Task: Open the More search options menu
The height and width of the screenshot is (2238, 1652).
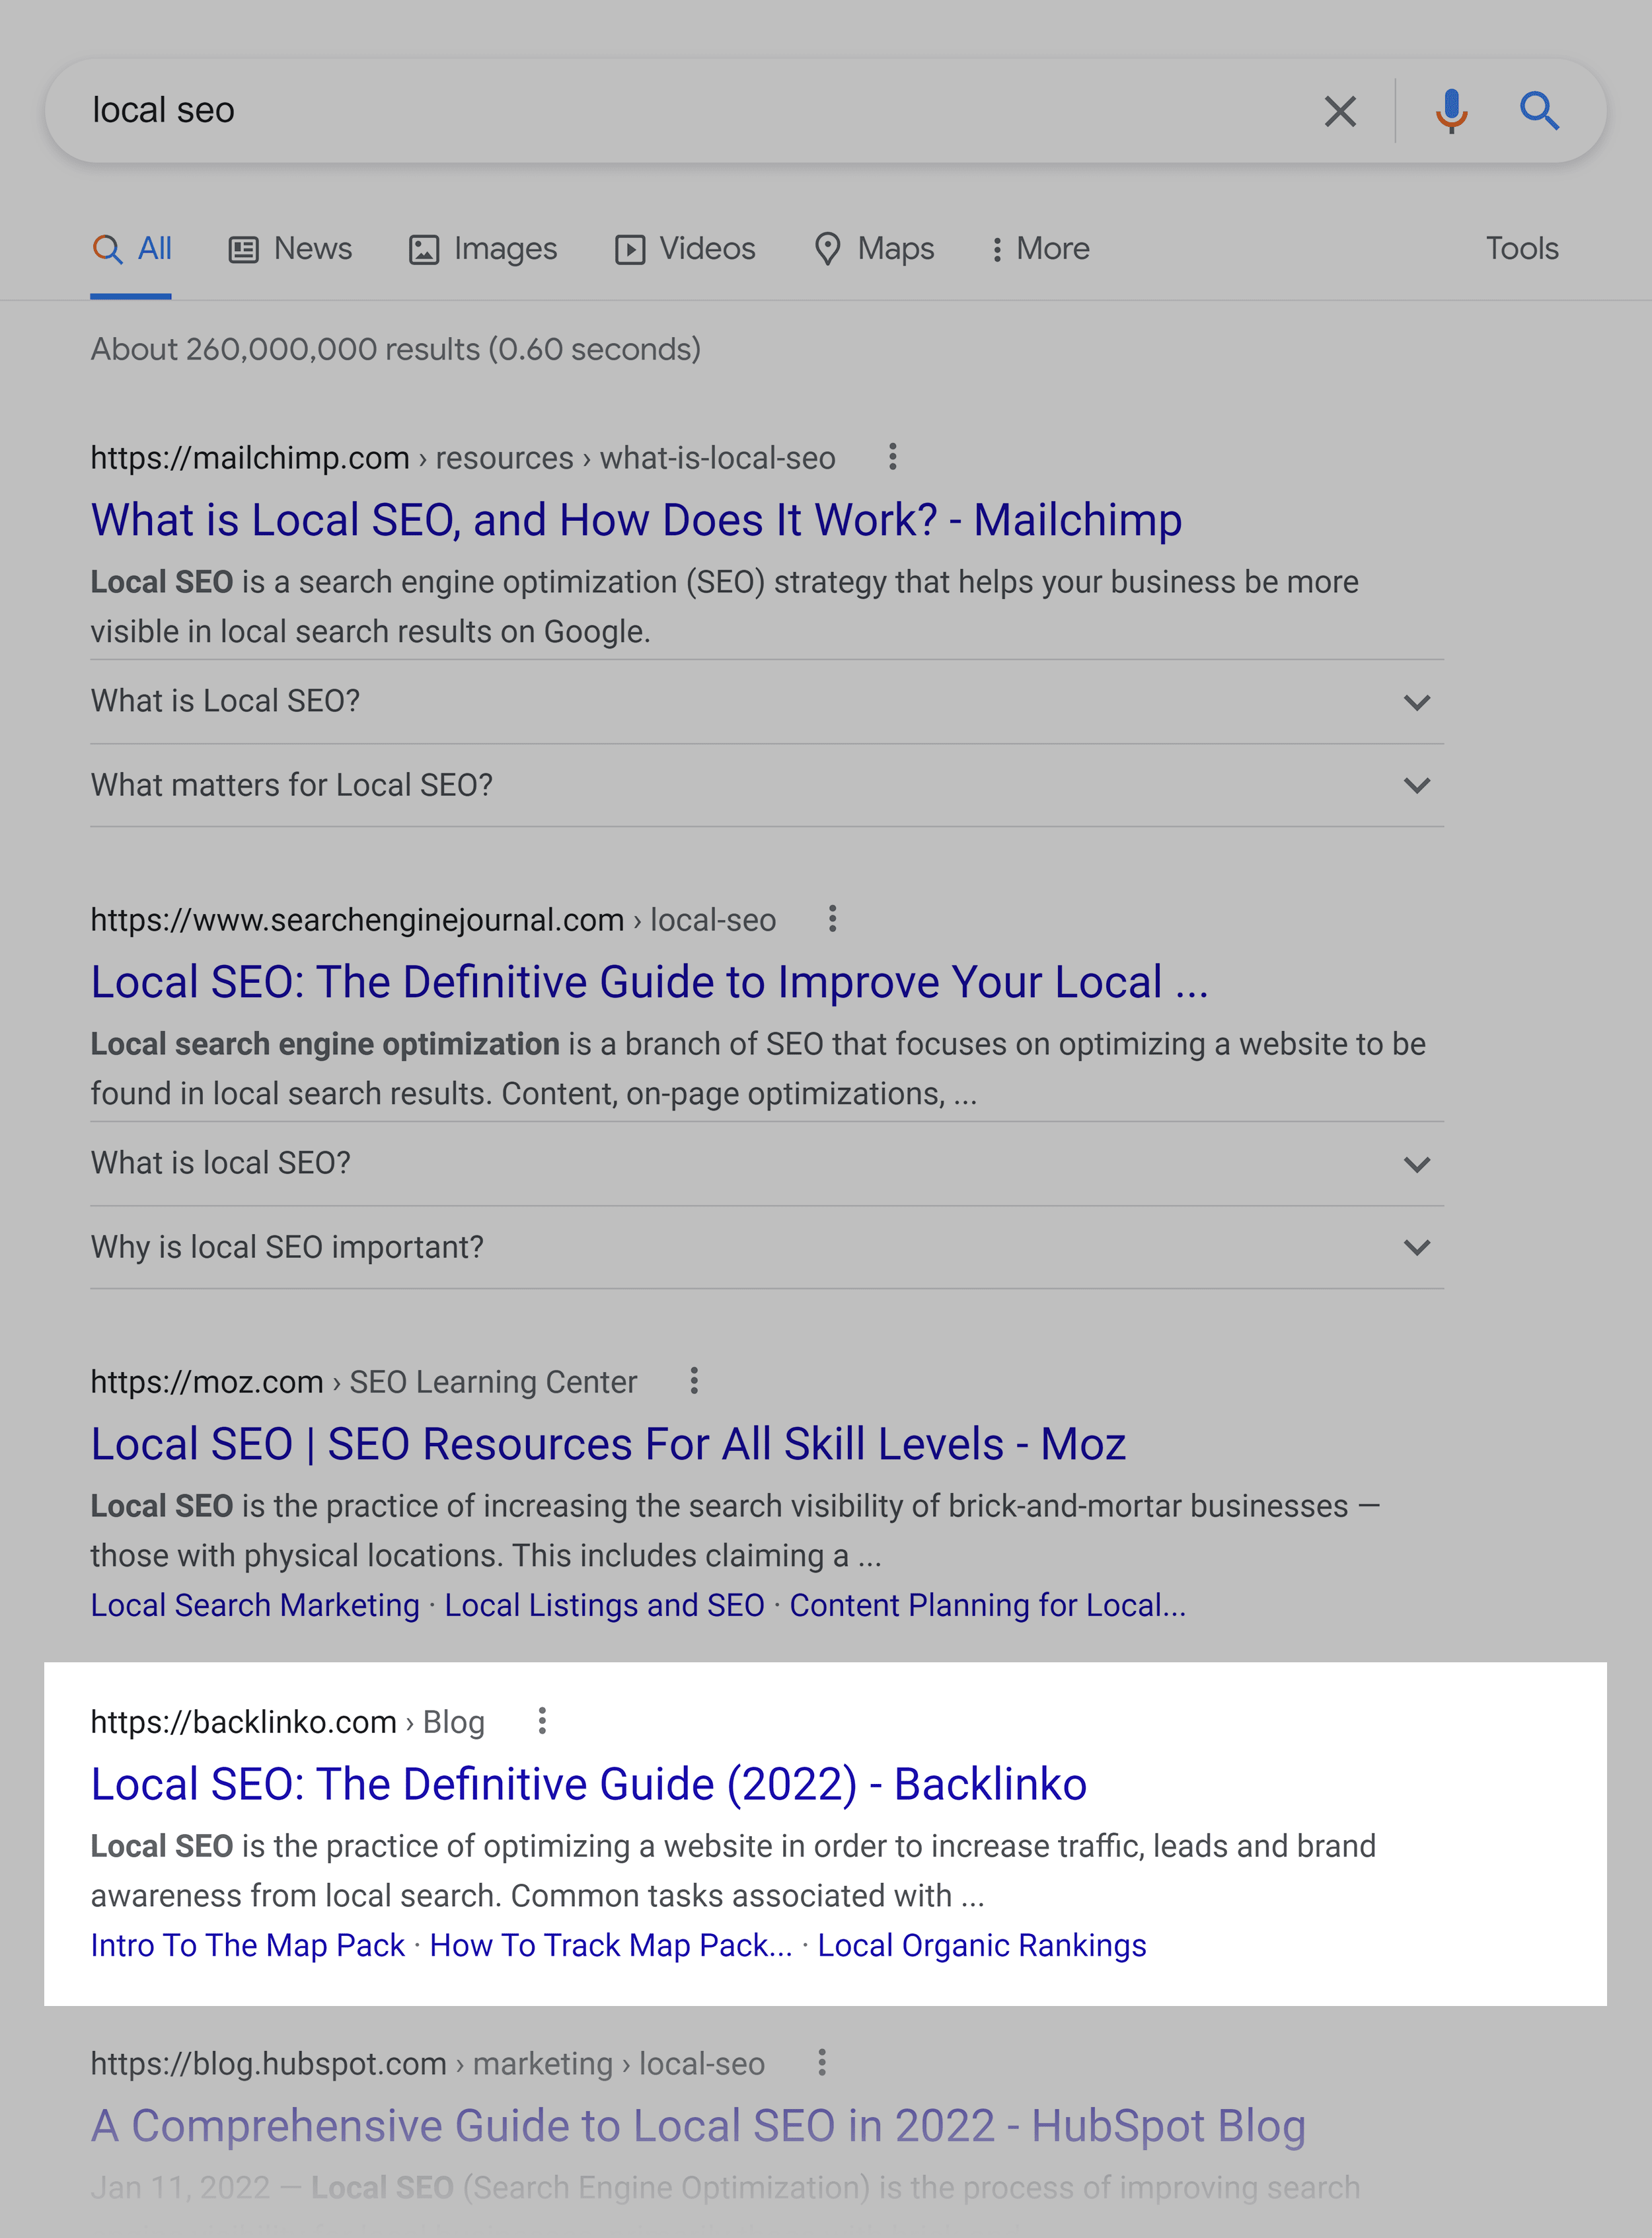Action: click(x=1040, y=249)
